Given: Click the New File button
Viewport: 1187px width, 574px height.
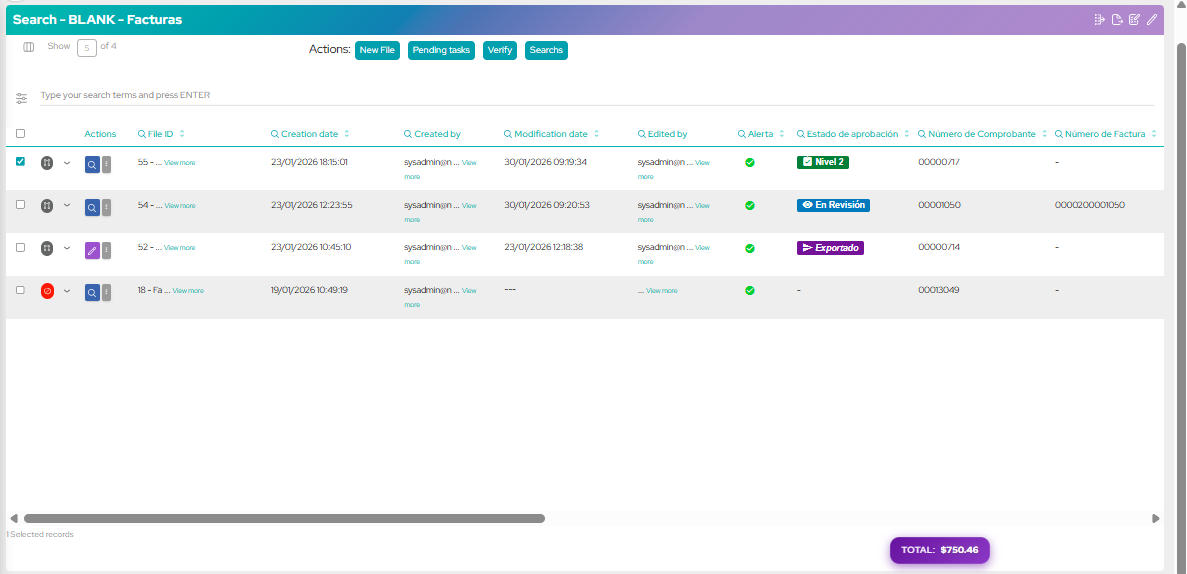Looking at the screenshot, I should point(377,50).
